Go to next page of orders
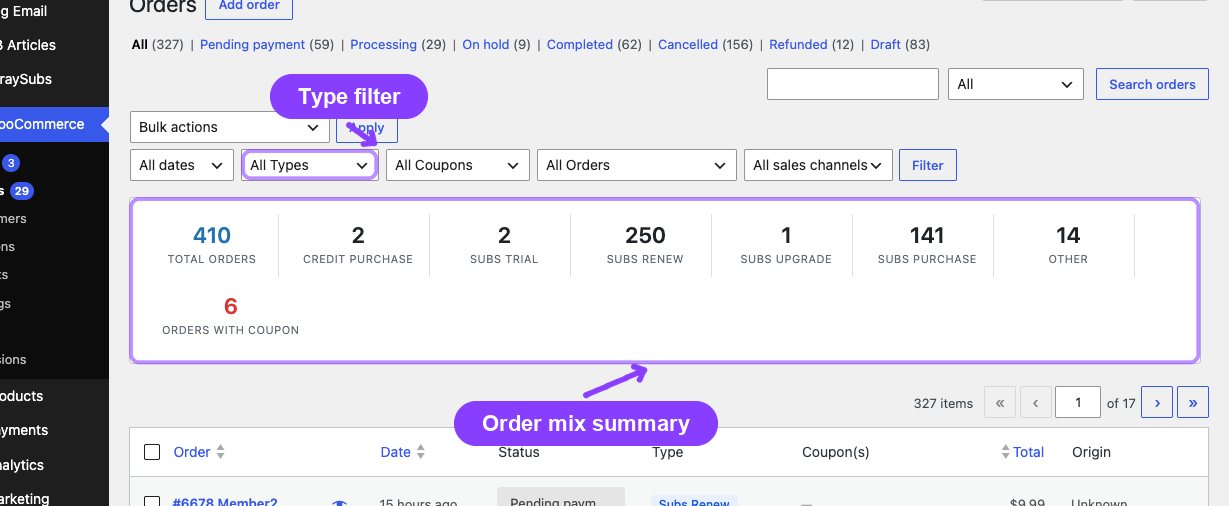 [x=1157, y=403]
